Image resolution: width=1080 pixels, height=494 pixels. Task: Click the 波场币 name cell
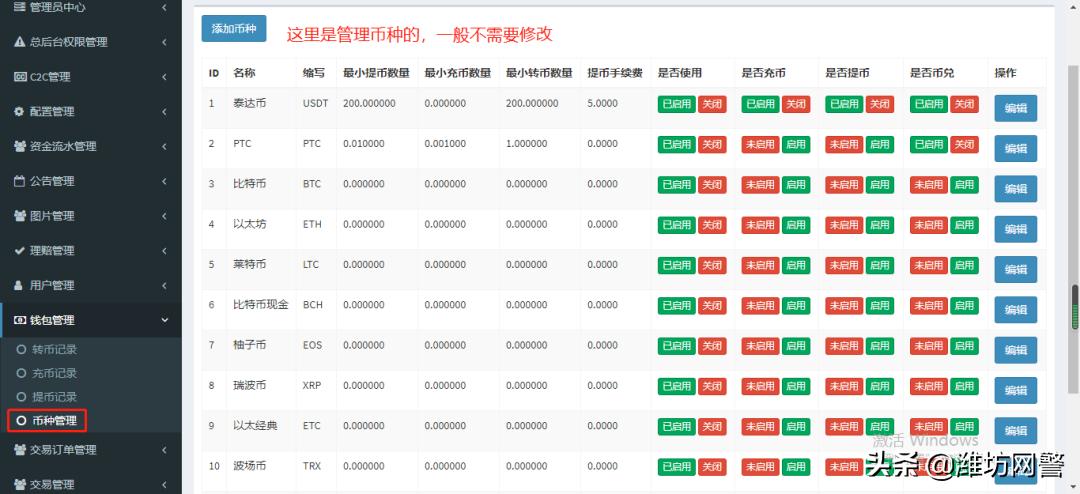(x=249, y=466)
